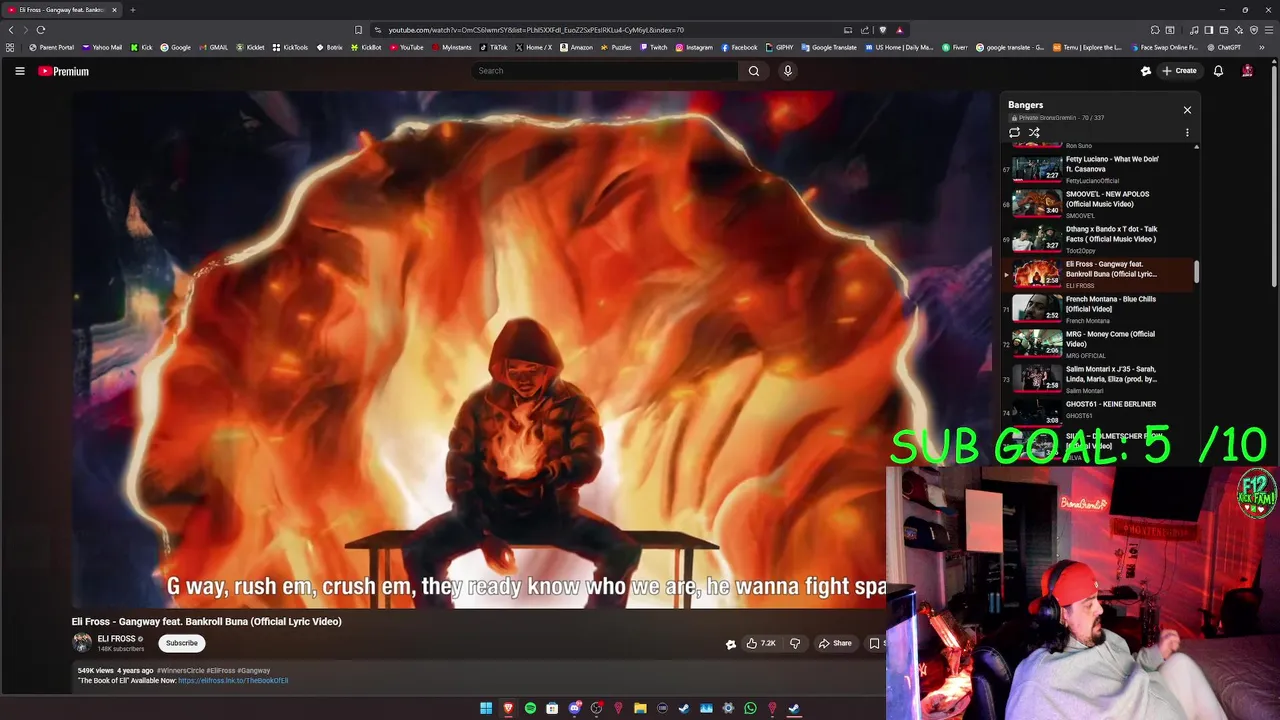Share the Eli Fross video
This screenshot has width=1280, height=720.
point(835,643)
